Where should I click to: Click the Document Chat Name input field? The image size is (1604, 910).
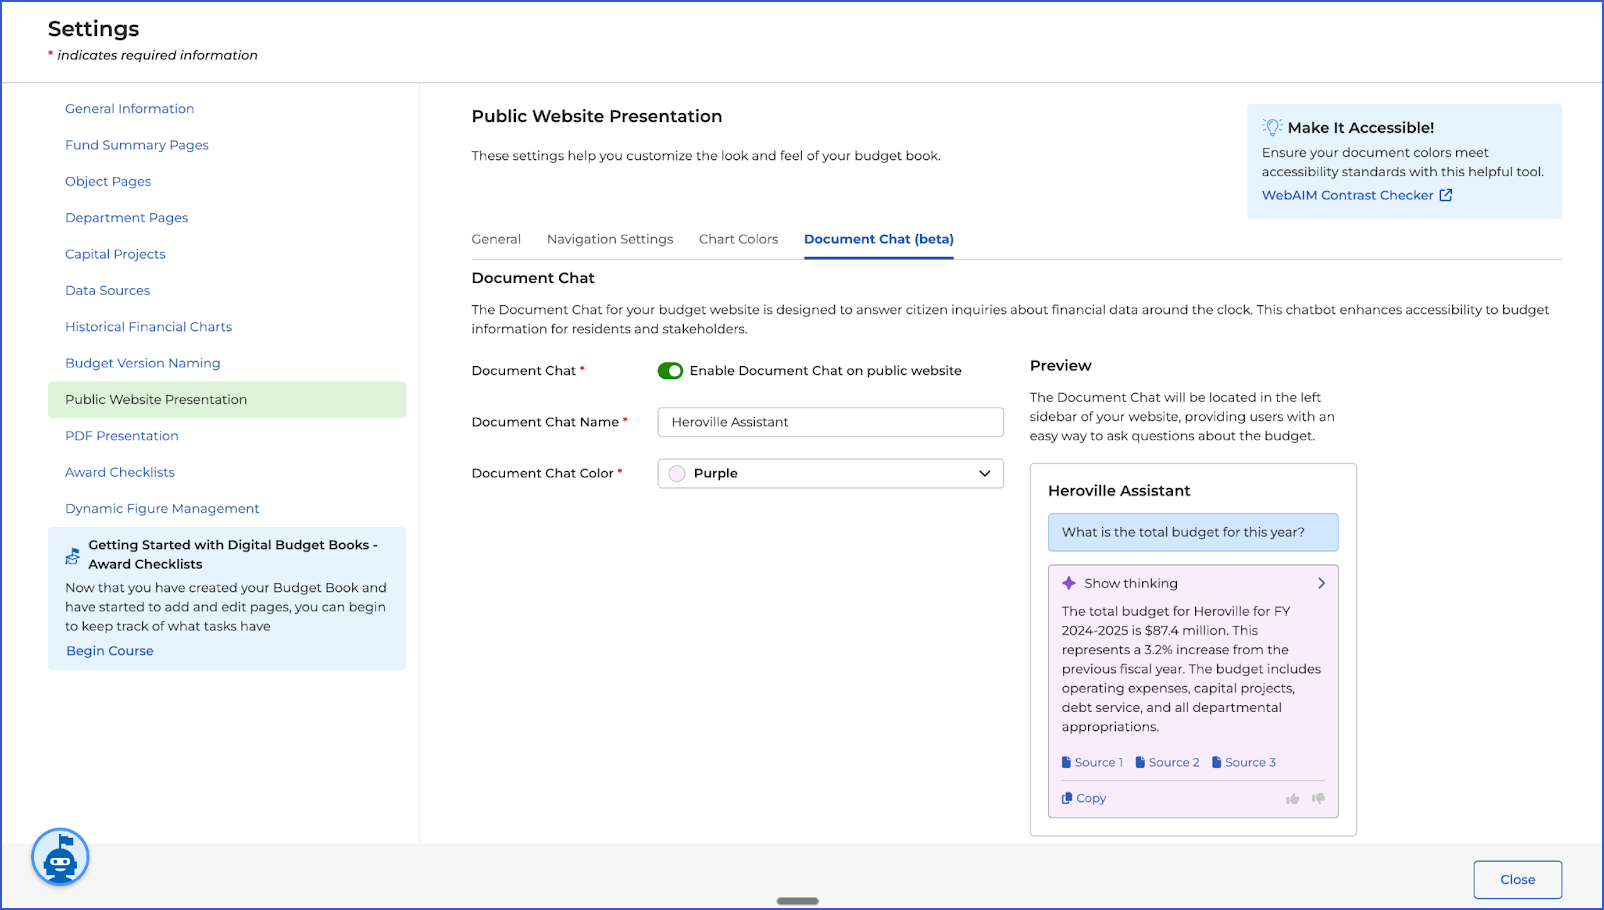(x=830, y=422)
